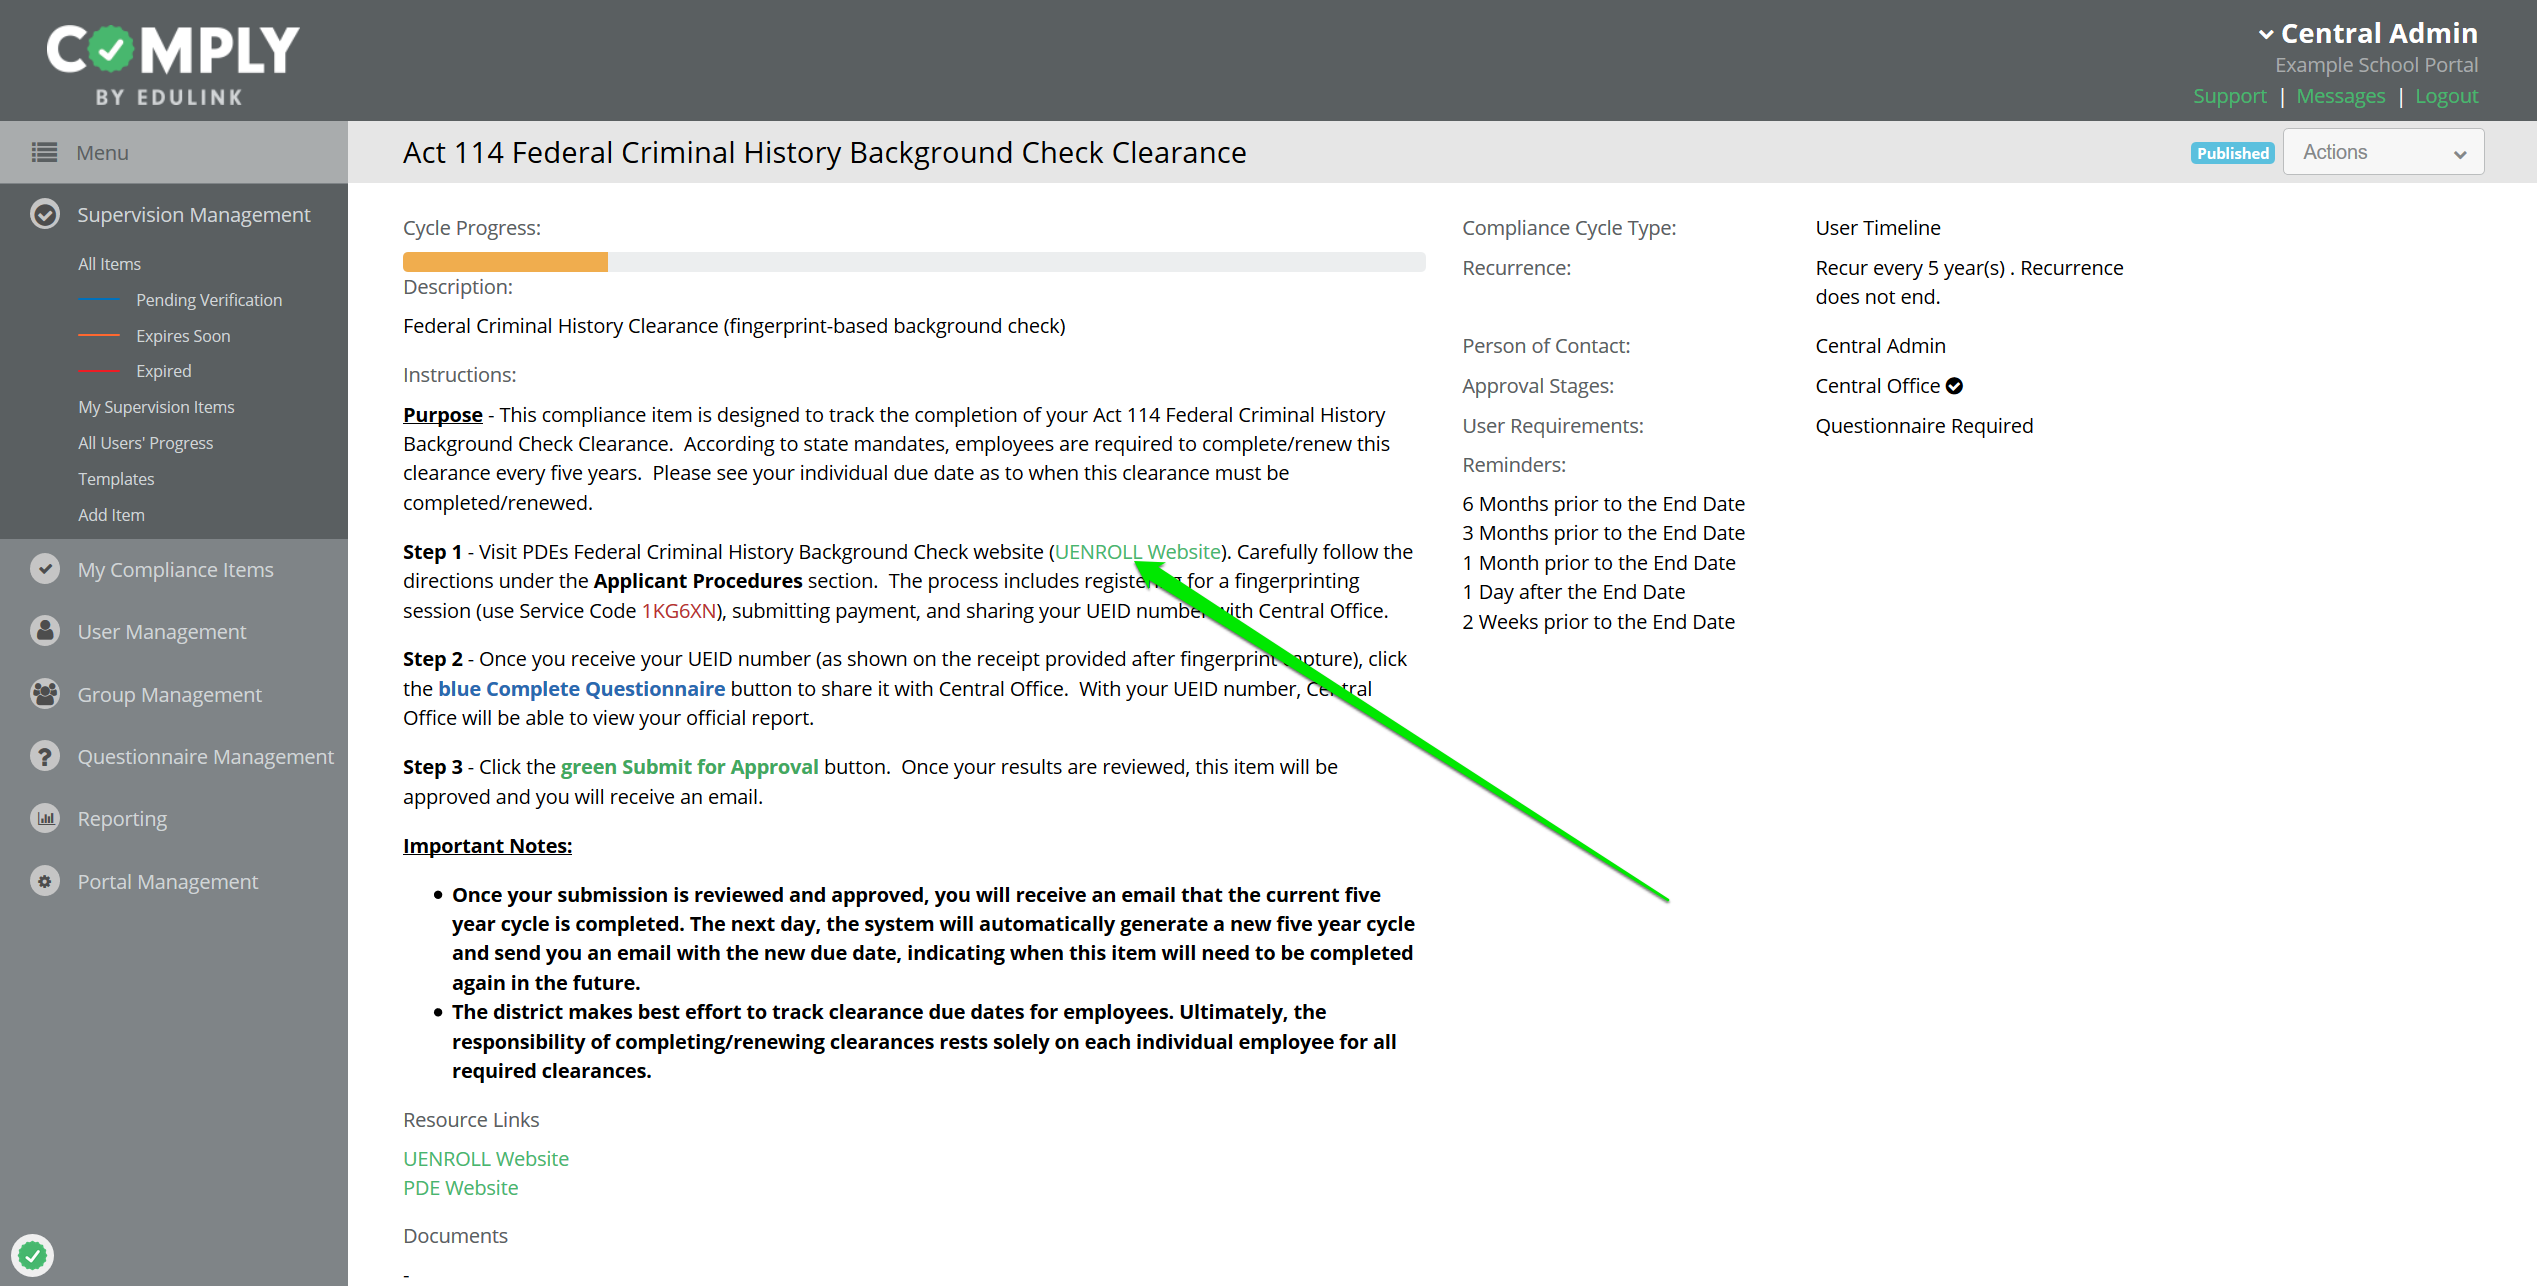Click green checkmark badge at bottom left
This screenshot has width=2537, height=1286.
33,1254
